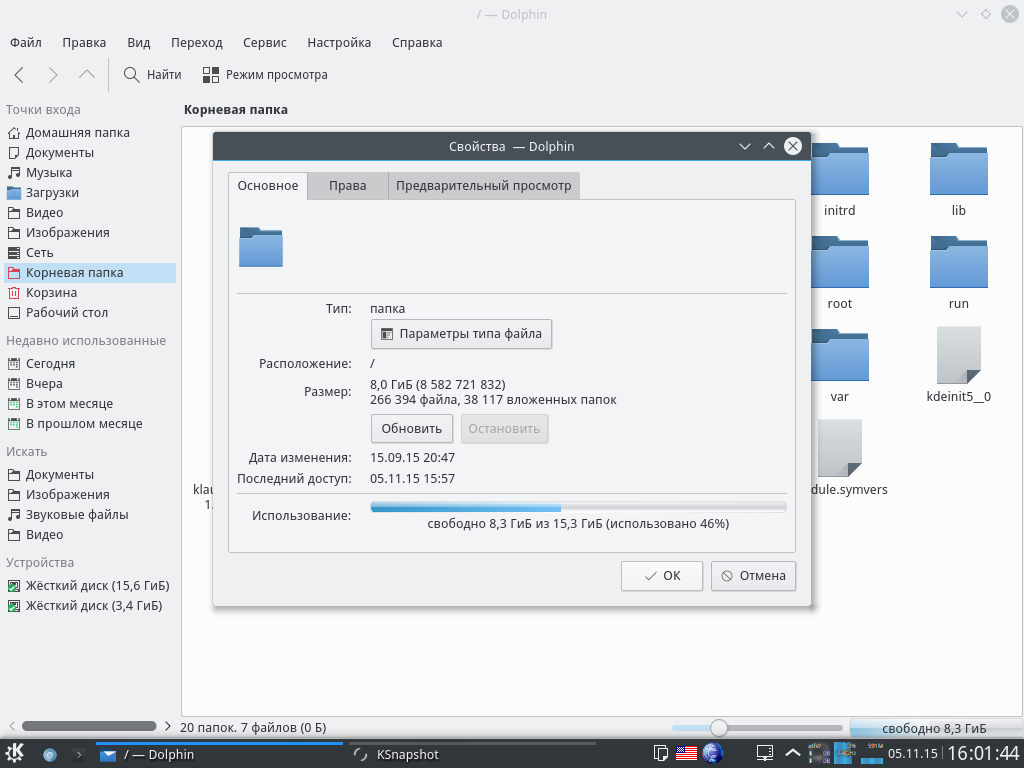Screen dimensions: 1024x768
Task: Click free space bar свободно 8,3 ГиБ
Action: pyautogui.click(x=935, y=728)
